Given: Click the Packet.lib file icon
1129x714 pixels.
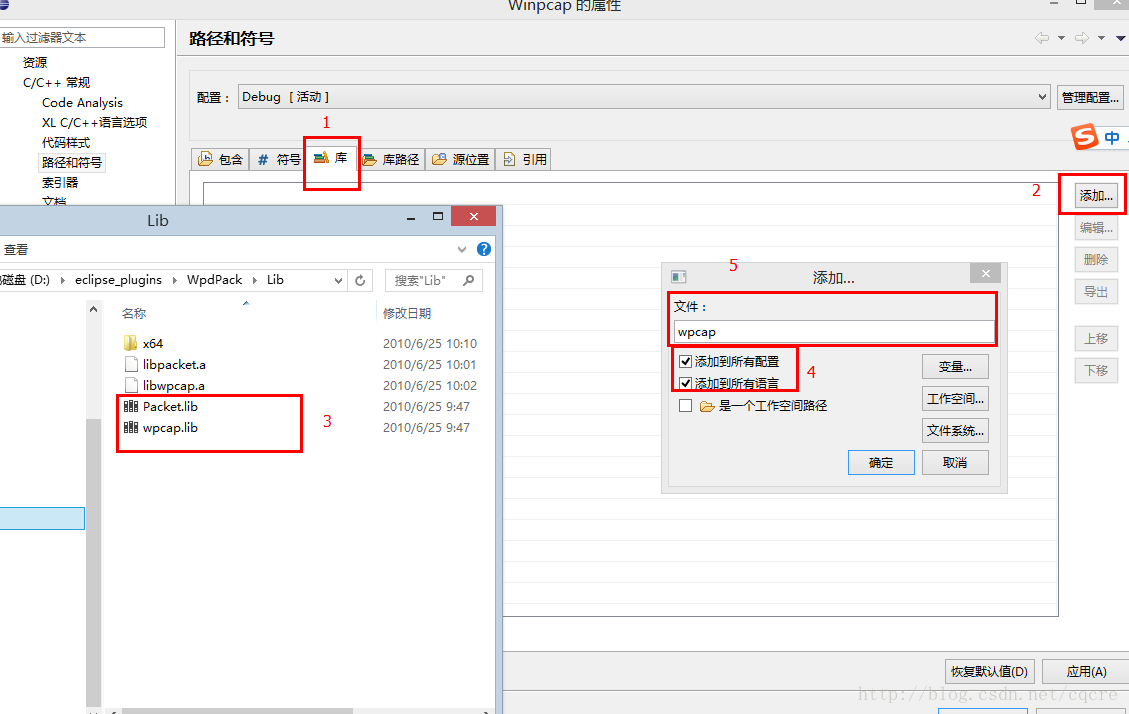Looking at the screenshot, I should click(130, 406).
